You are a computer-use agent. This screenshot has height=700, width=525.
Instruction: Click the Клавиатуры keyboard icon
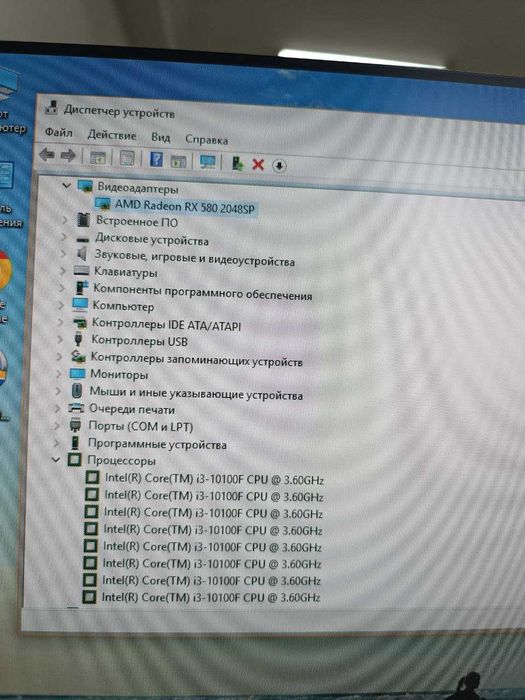click(x=81, y=270)
